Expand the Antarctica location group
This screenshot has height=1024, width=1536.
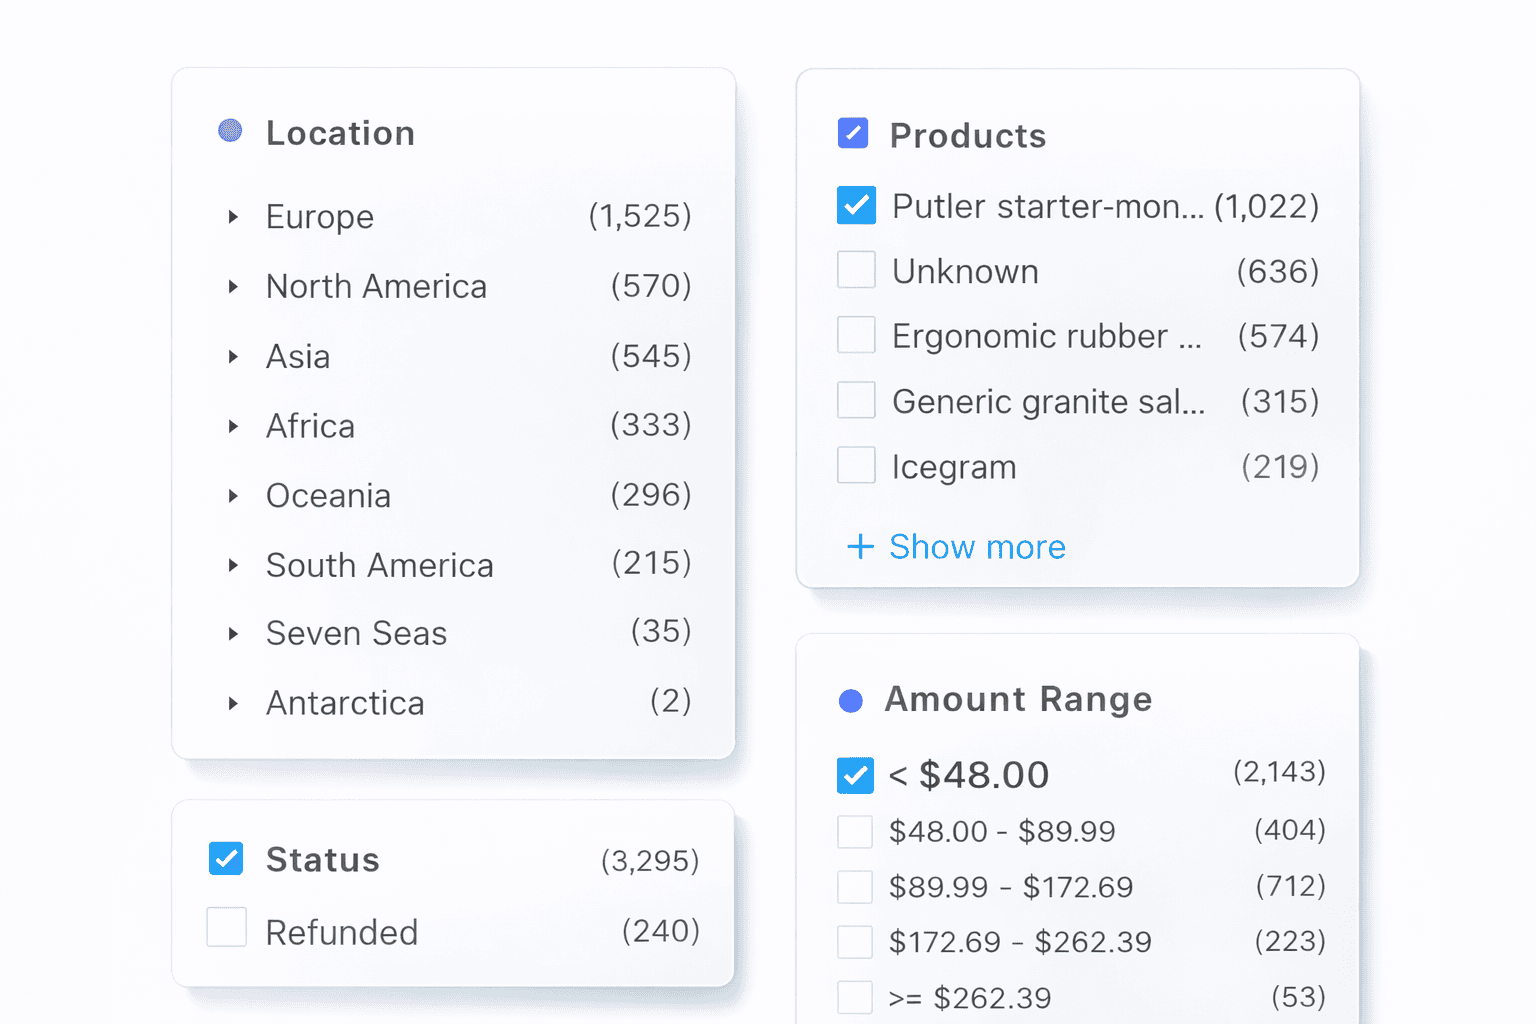point(233,703)
